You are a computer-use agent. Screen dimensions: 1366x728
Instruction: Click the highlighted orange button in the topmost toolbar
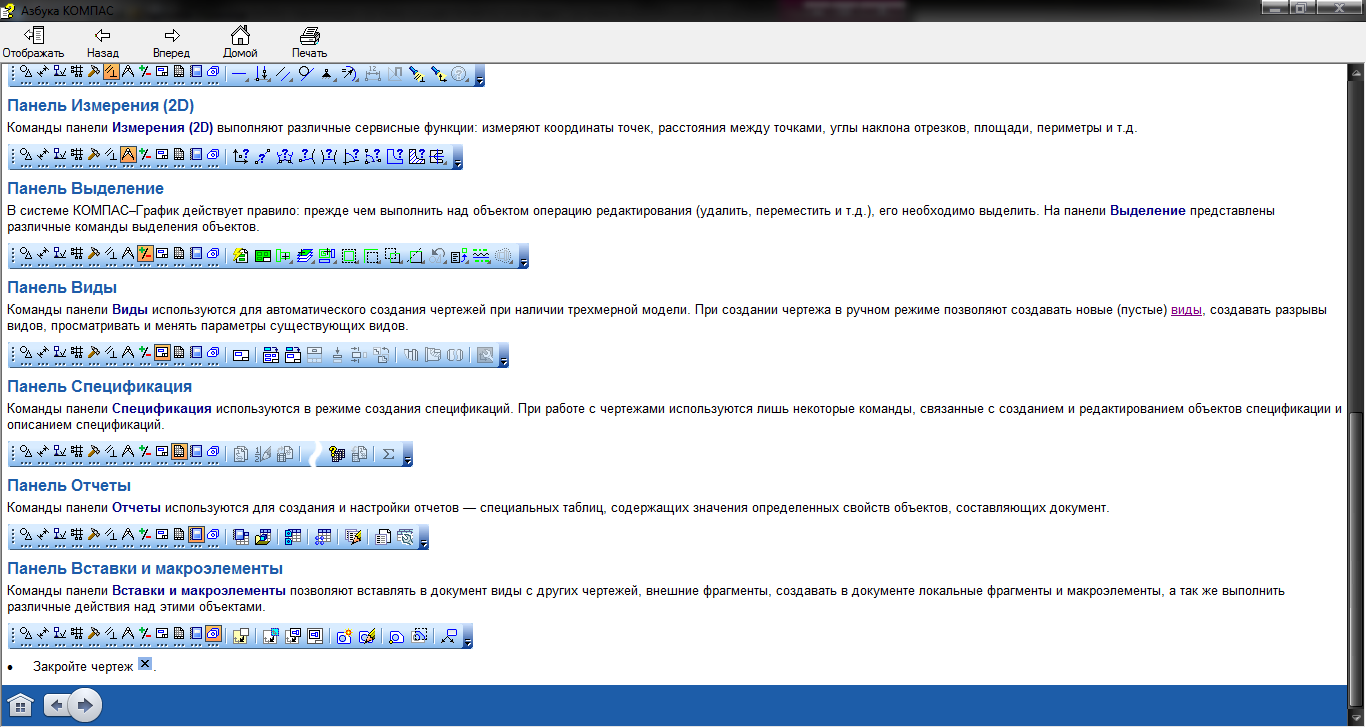[111, 72]
